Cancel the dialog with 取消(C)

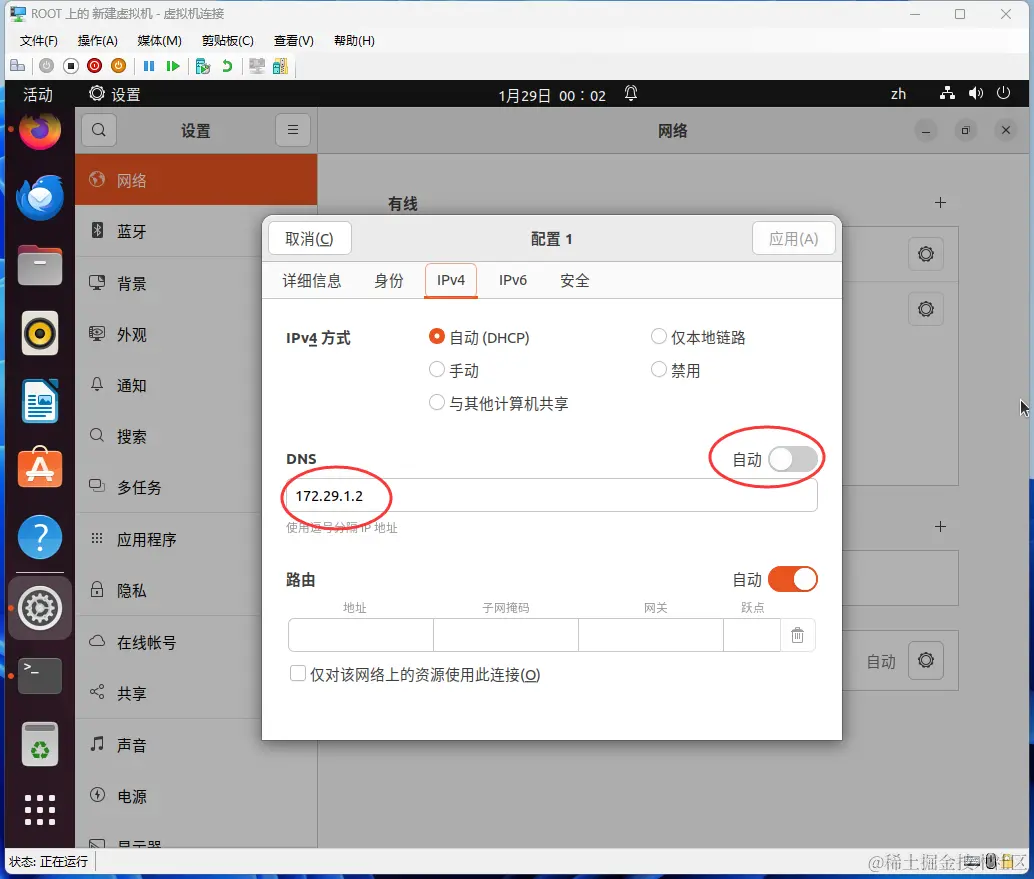[x=309, y=238]
